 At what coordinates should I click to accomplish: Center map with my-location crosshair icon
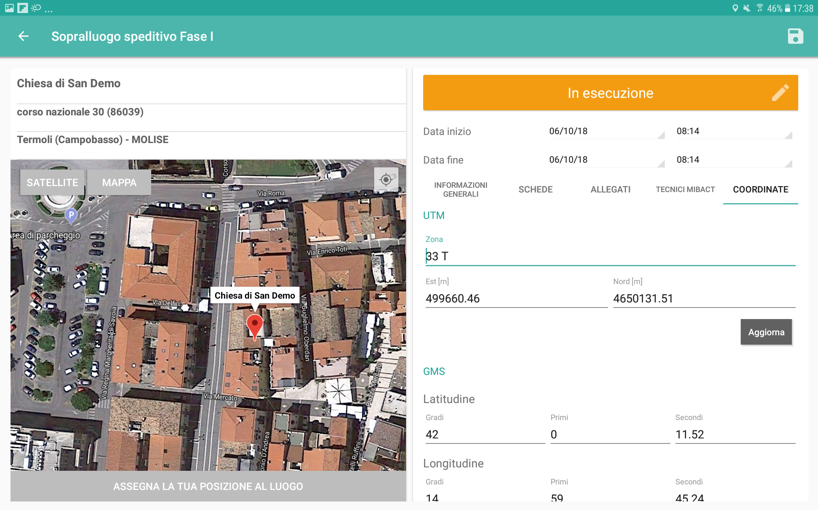click(x=386, y=180)
